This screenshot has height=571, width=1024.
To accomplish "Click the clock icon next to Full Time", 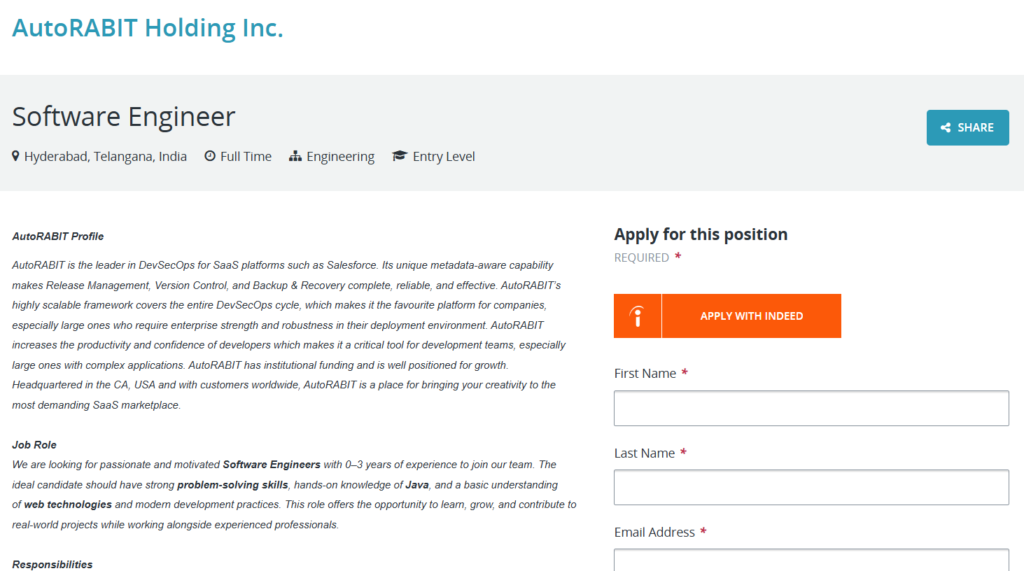I will pos(210,156).
